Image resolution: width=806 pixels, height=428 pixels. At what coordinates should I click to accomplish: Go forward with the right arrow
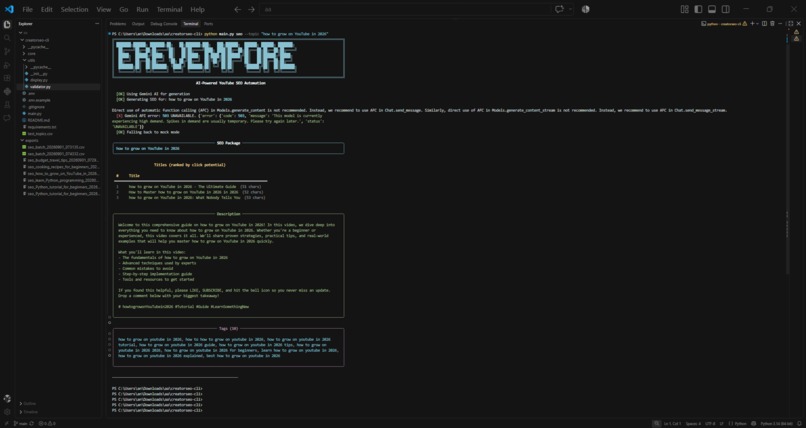point(251,9)
